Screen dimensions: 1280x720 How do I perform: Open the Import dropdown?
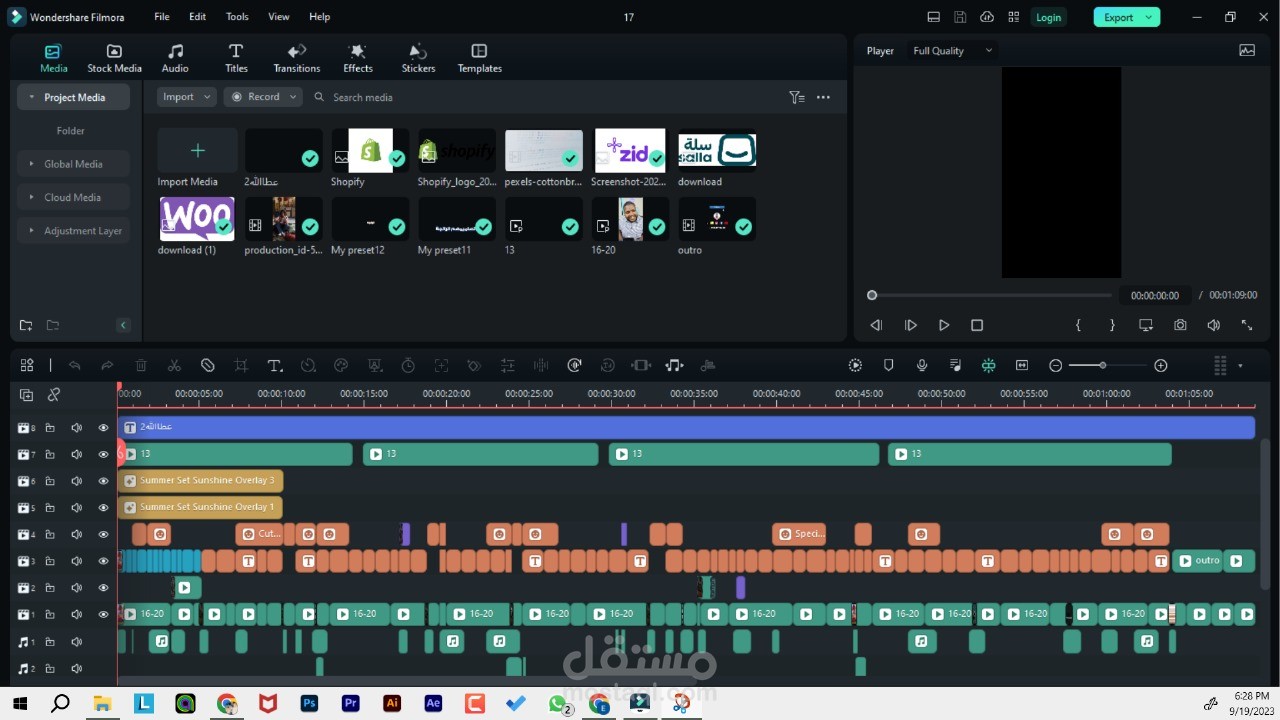tap(186, 97)
